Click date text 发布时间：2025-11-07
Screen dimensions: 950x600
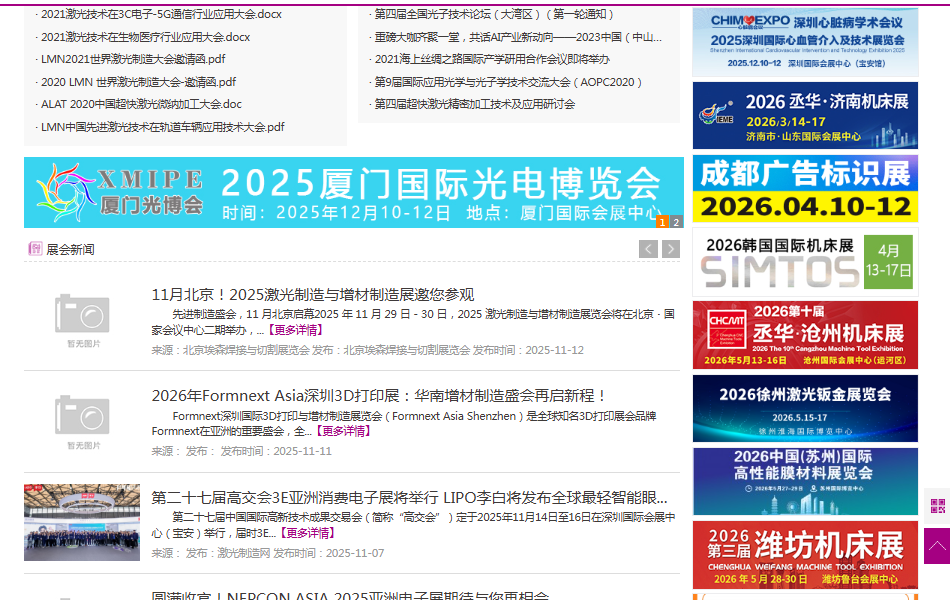click(328, 553)
